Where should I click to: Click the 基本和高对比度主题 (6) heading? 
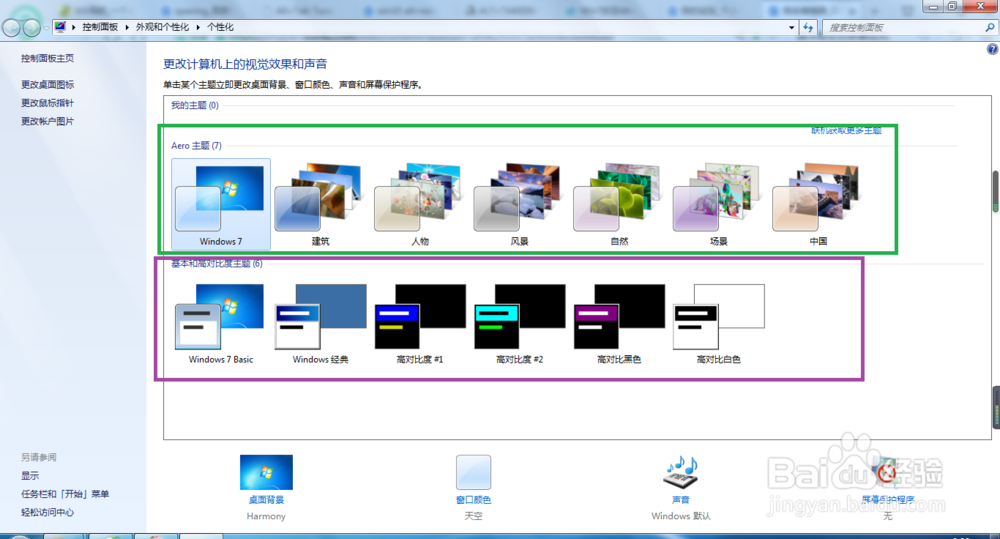pos(217,263)
